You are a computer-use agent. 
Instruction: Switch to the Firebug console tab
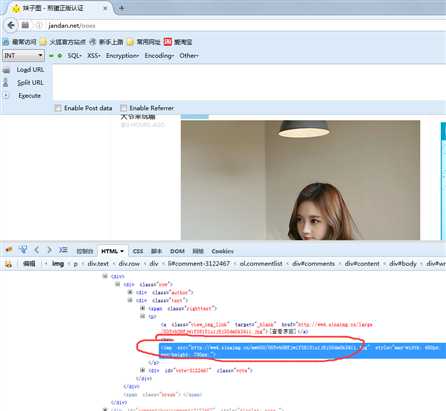85,251
